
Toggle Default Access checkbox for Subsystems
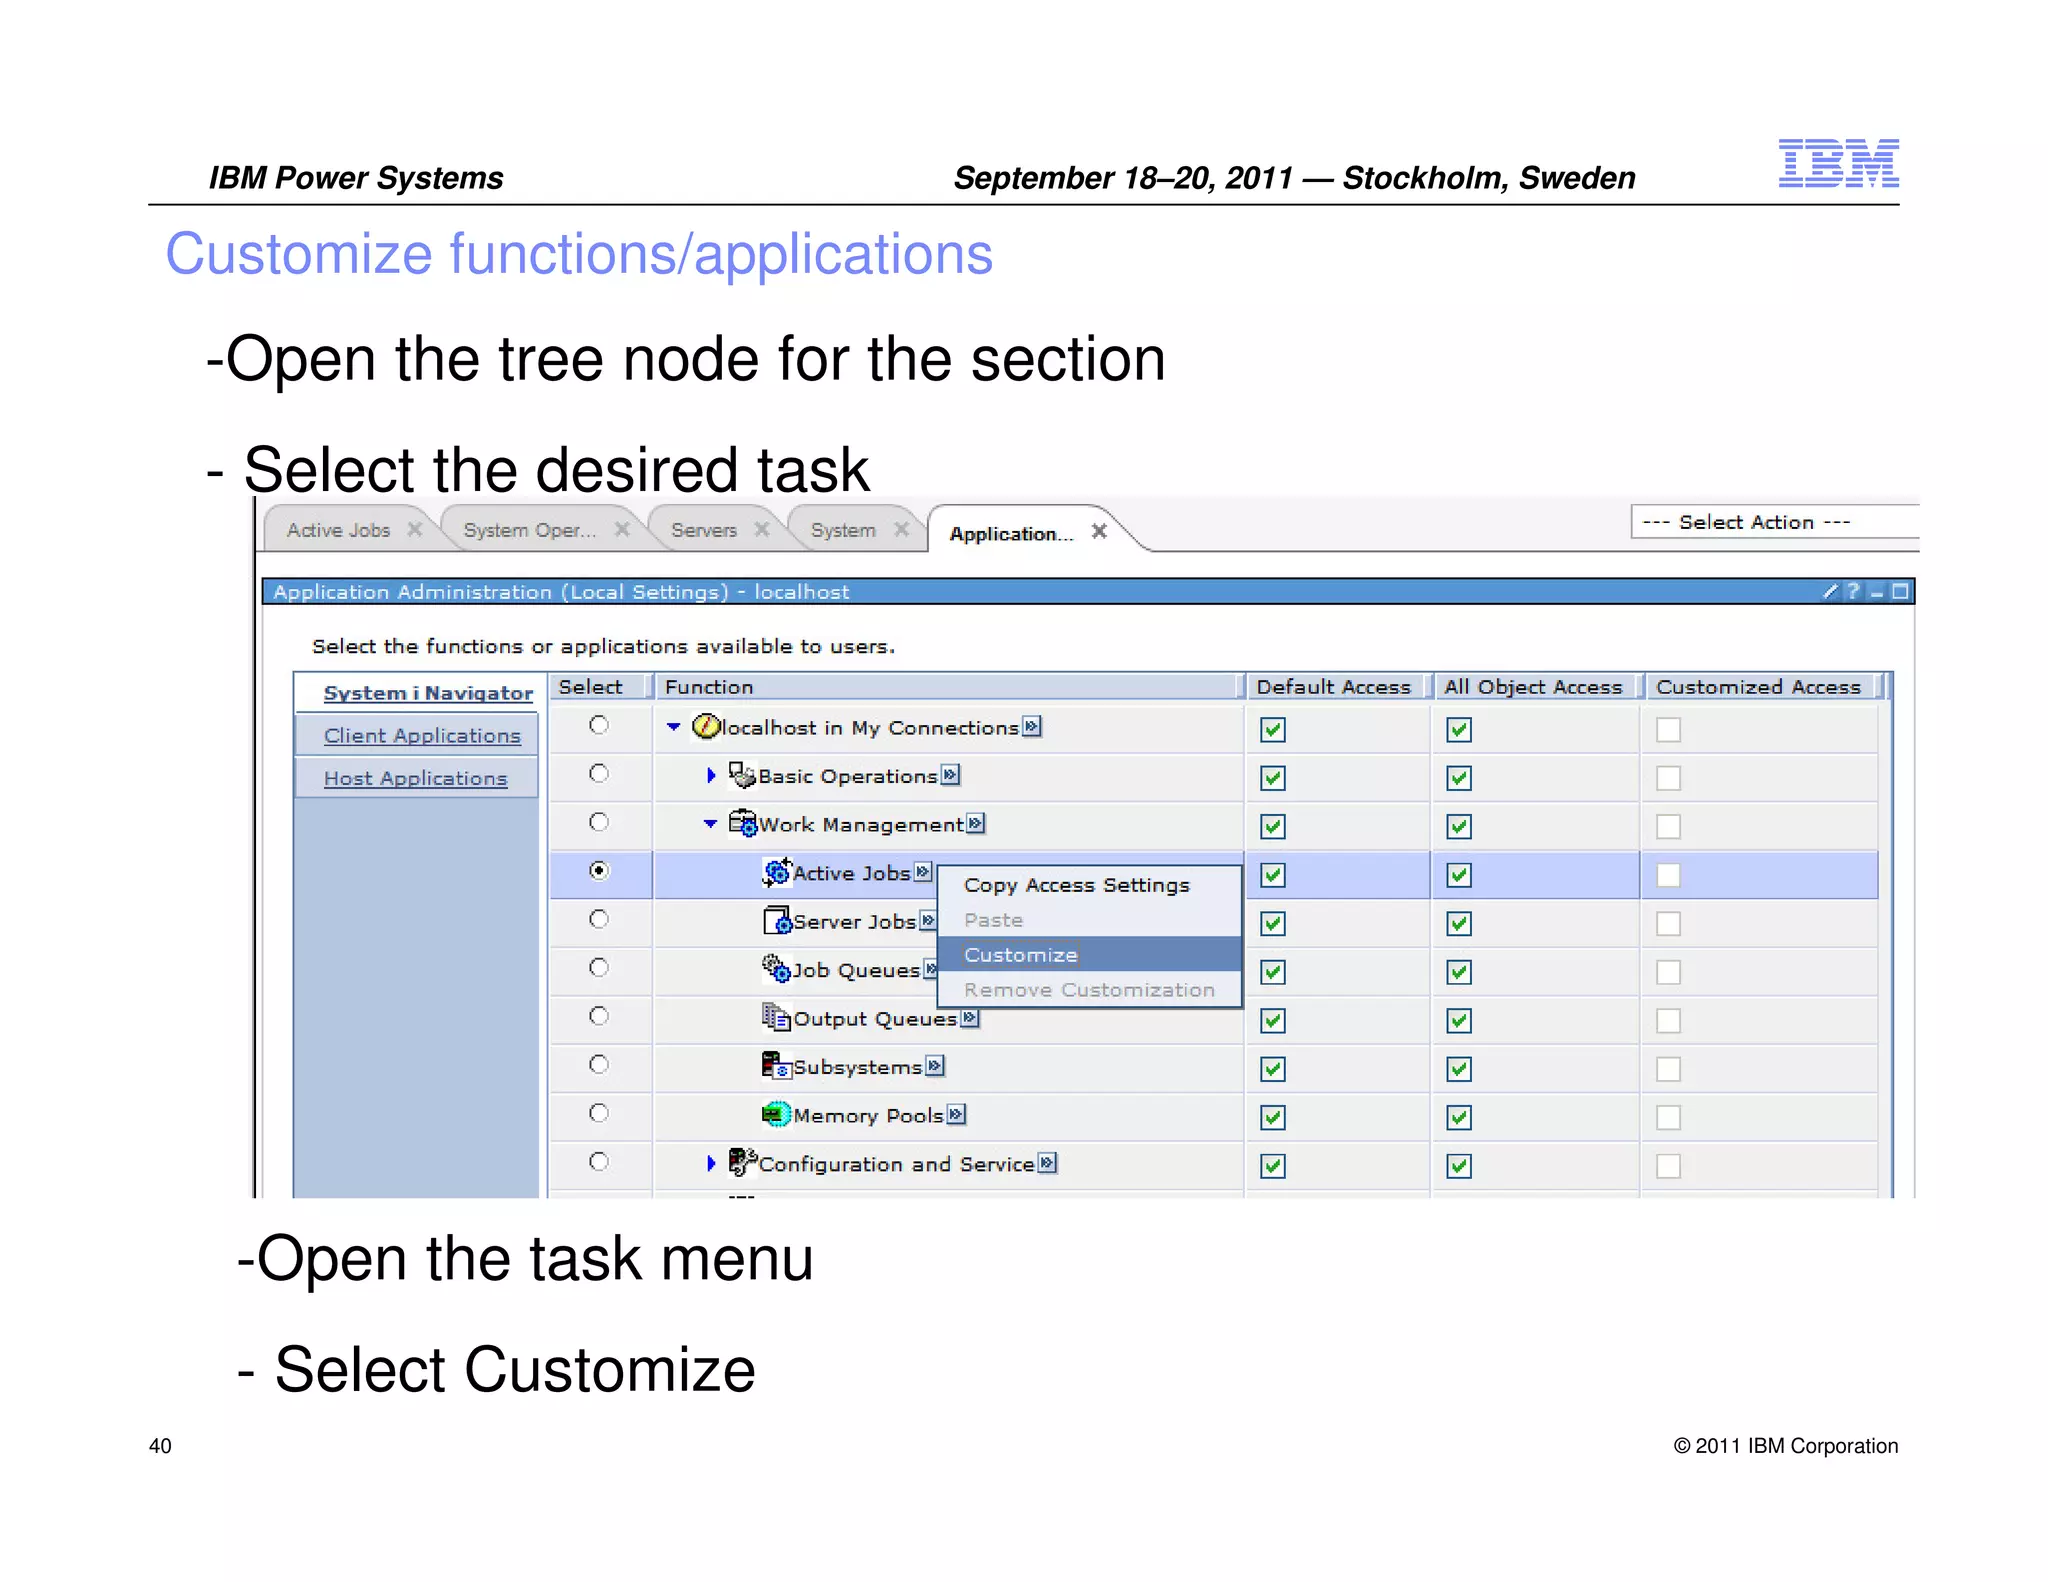tap(1273, 1069)
